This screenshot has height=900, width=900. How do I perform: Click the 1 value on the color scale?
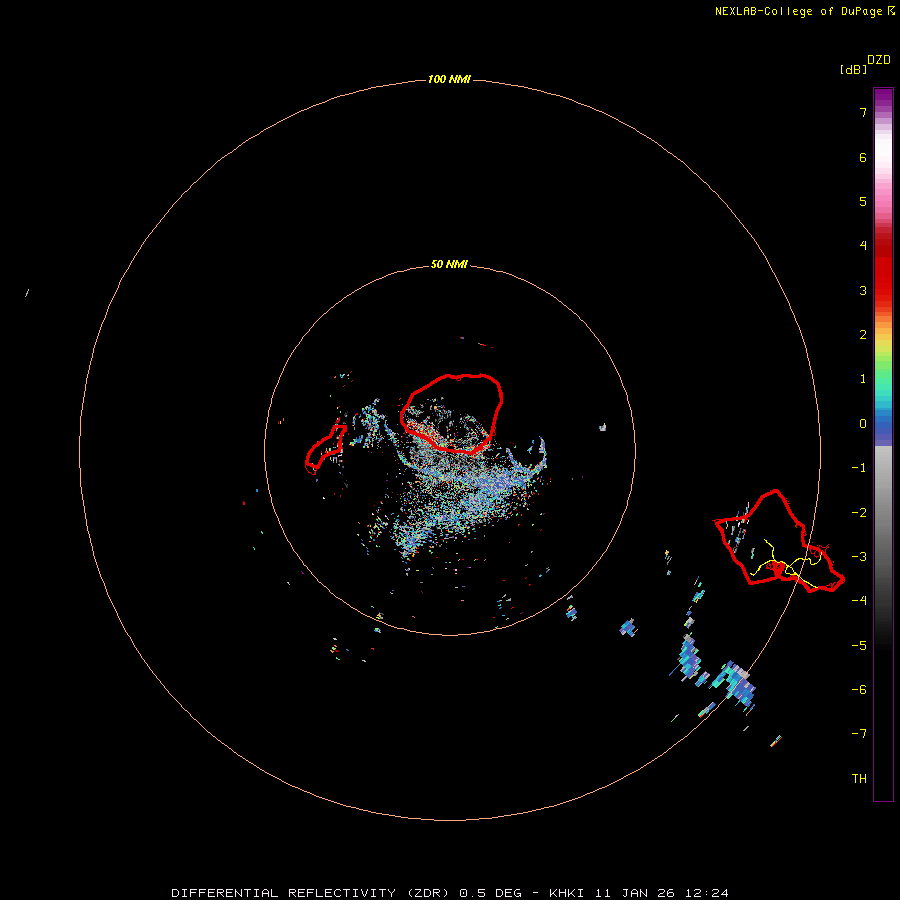click(863, 379)
